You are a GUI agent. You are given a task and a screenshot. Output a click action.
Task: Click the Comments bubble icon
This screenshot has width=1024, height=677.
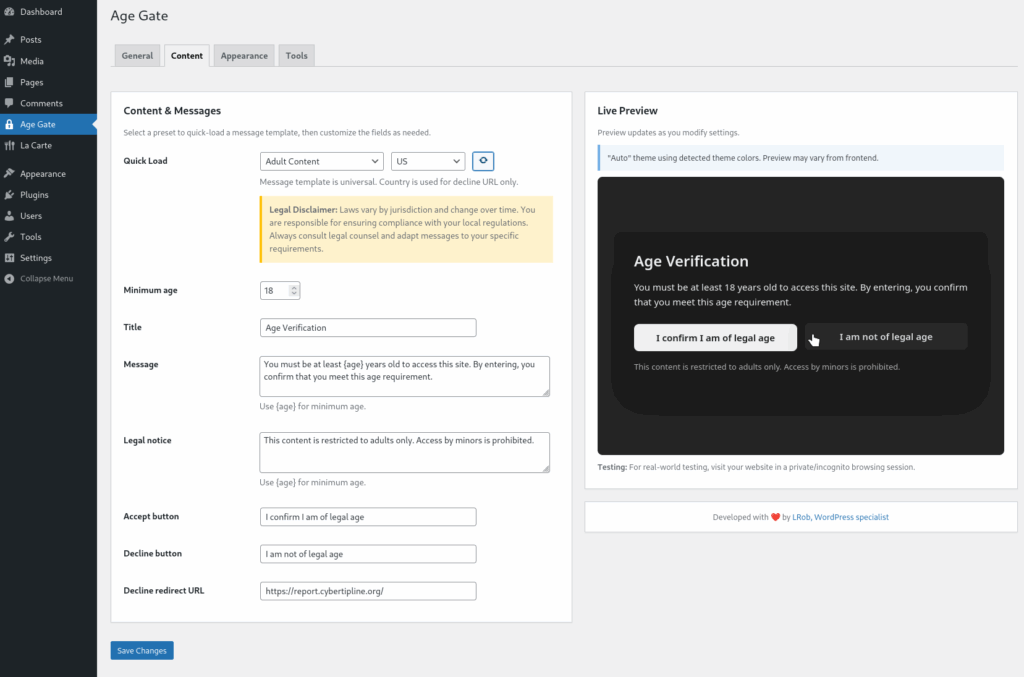click(x=9, y=103)
